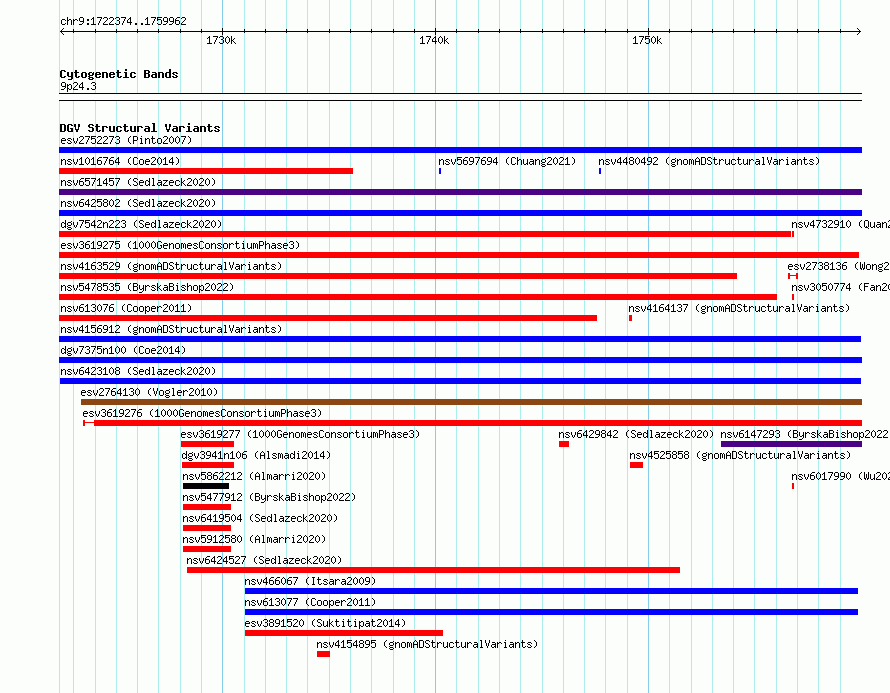Select nsv5912580 (Almarri2020) label

click(x=254, y=539)
